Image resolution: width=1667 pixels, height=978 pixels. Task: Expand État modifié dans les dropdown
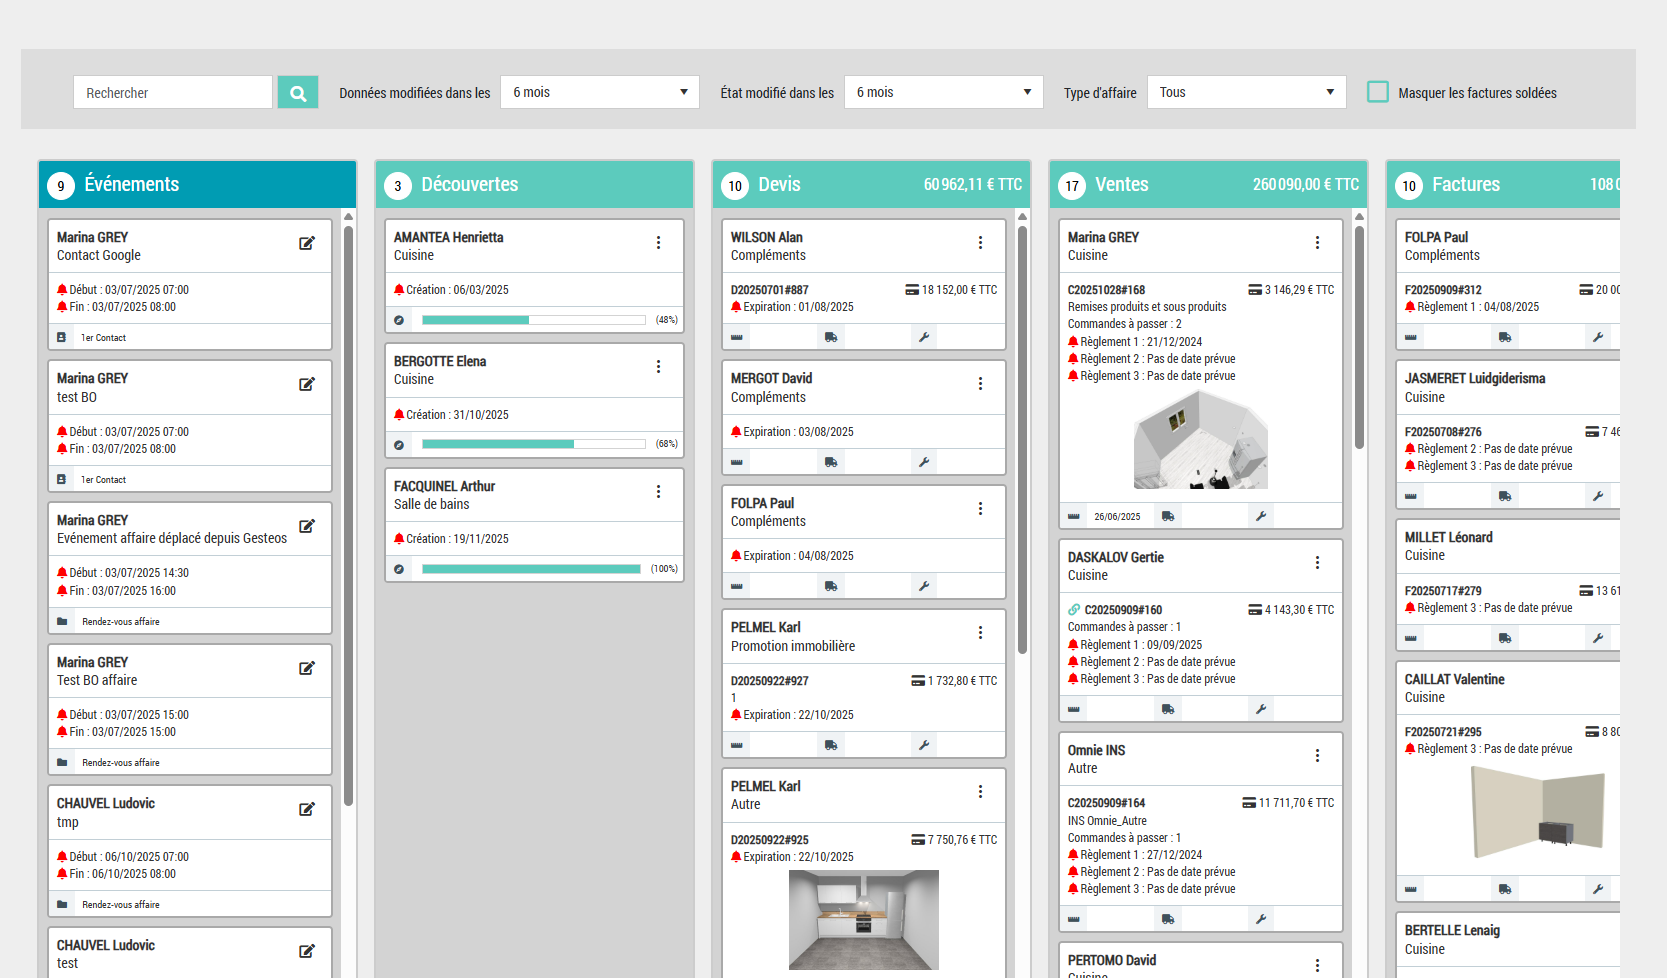coord(943,92)
